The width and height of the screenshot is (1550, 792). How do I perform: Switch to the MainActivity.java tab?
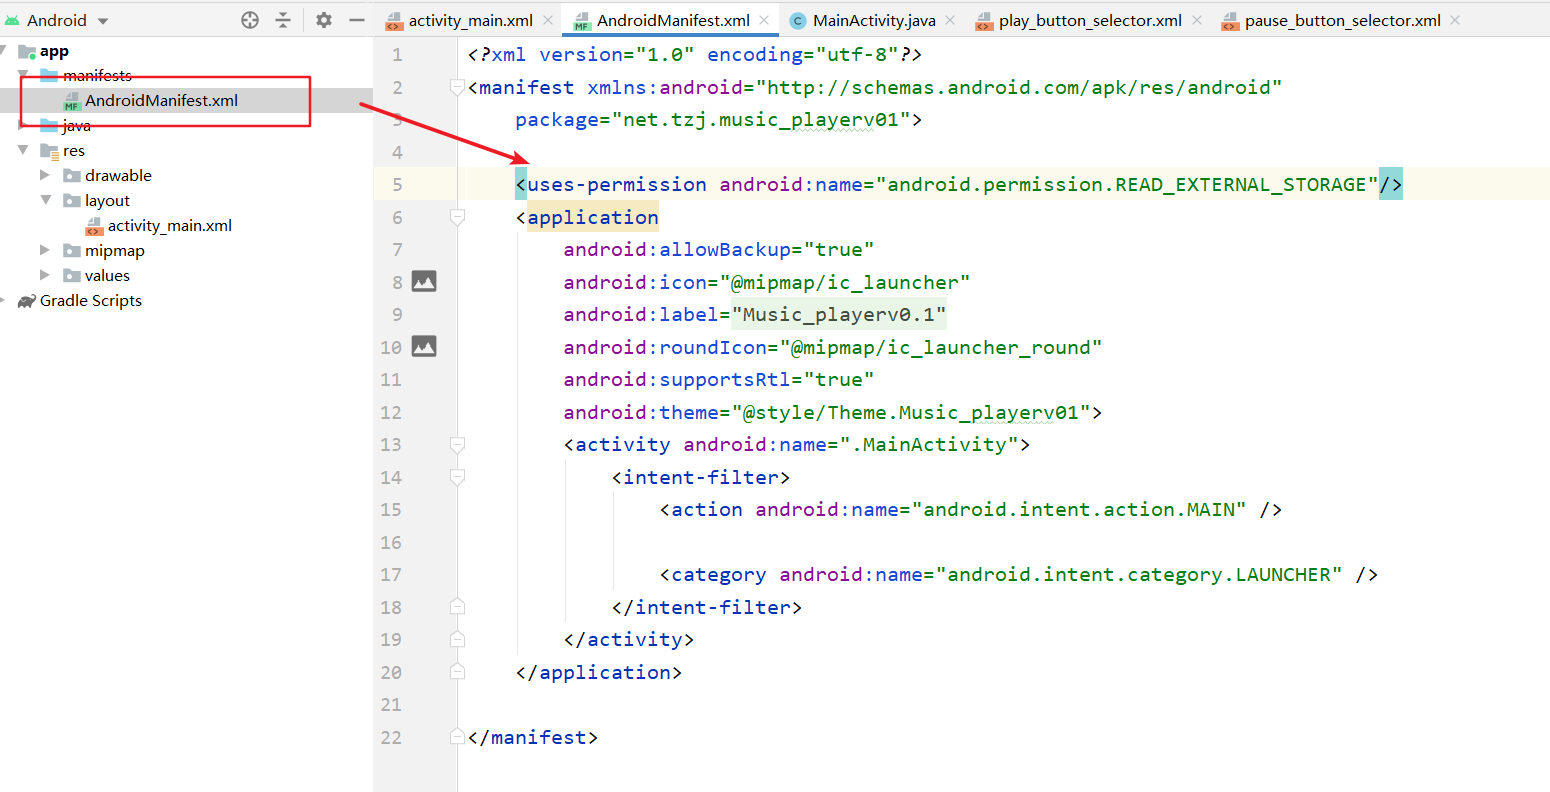coord(874,20)
